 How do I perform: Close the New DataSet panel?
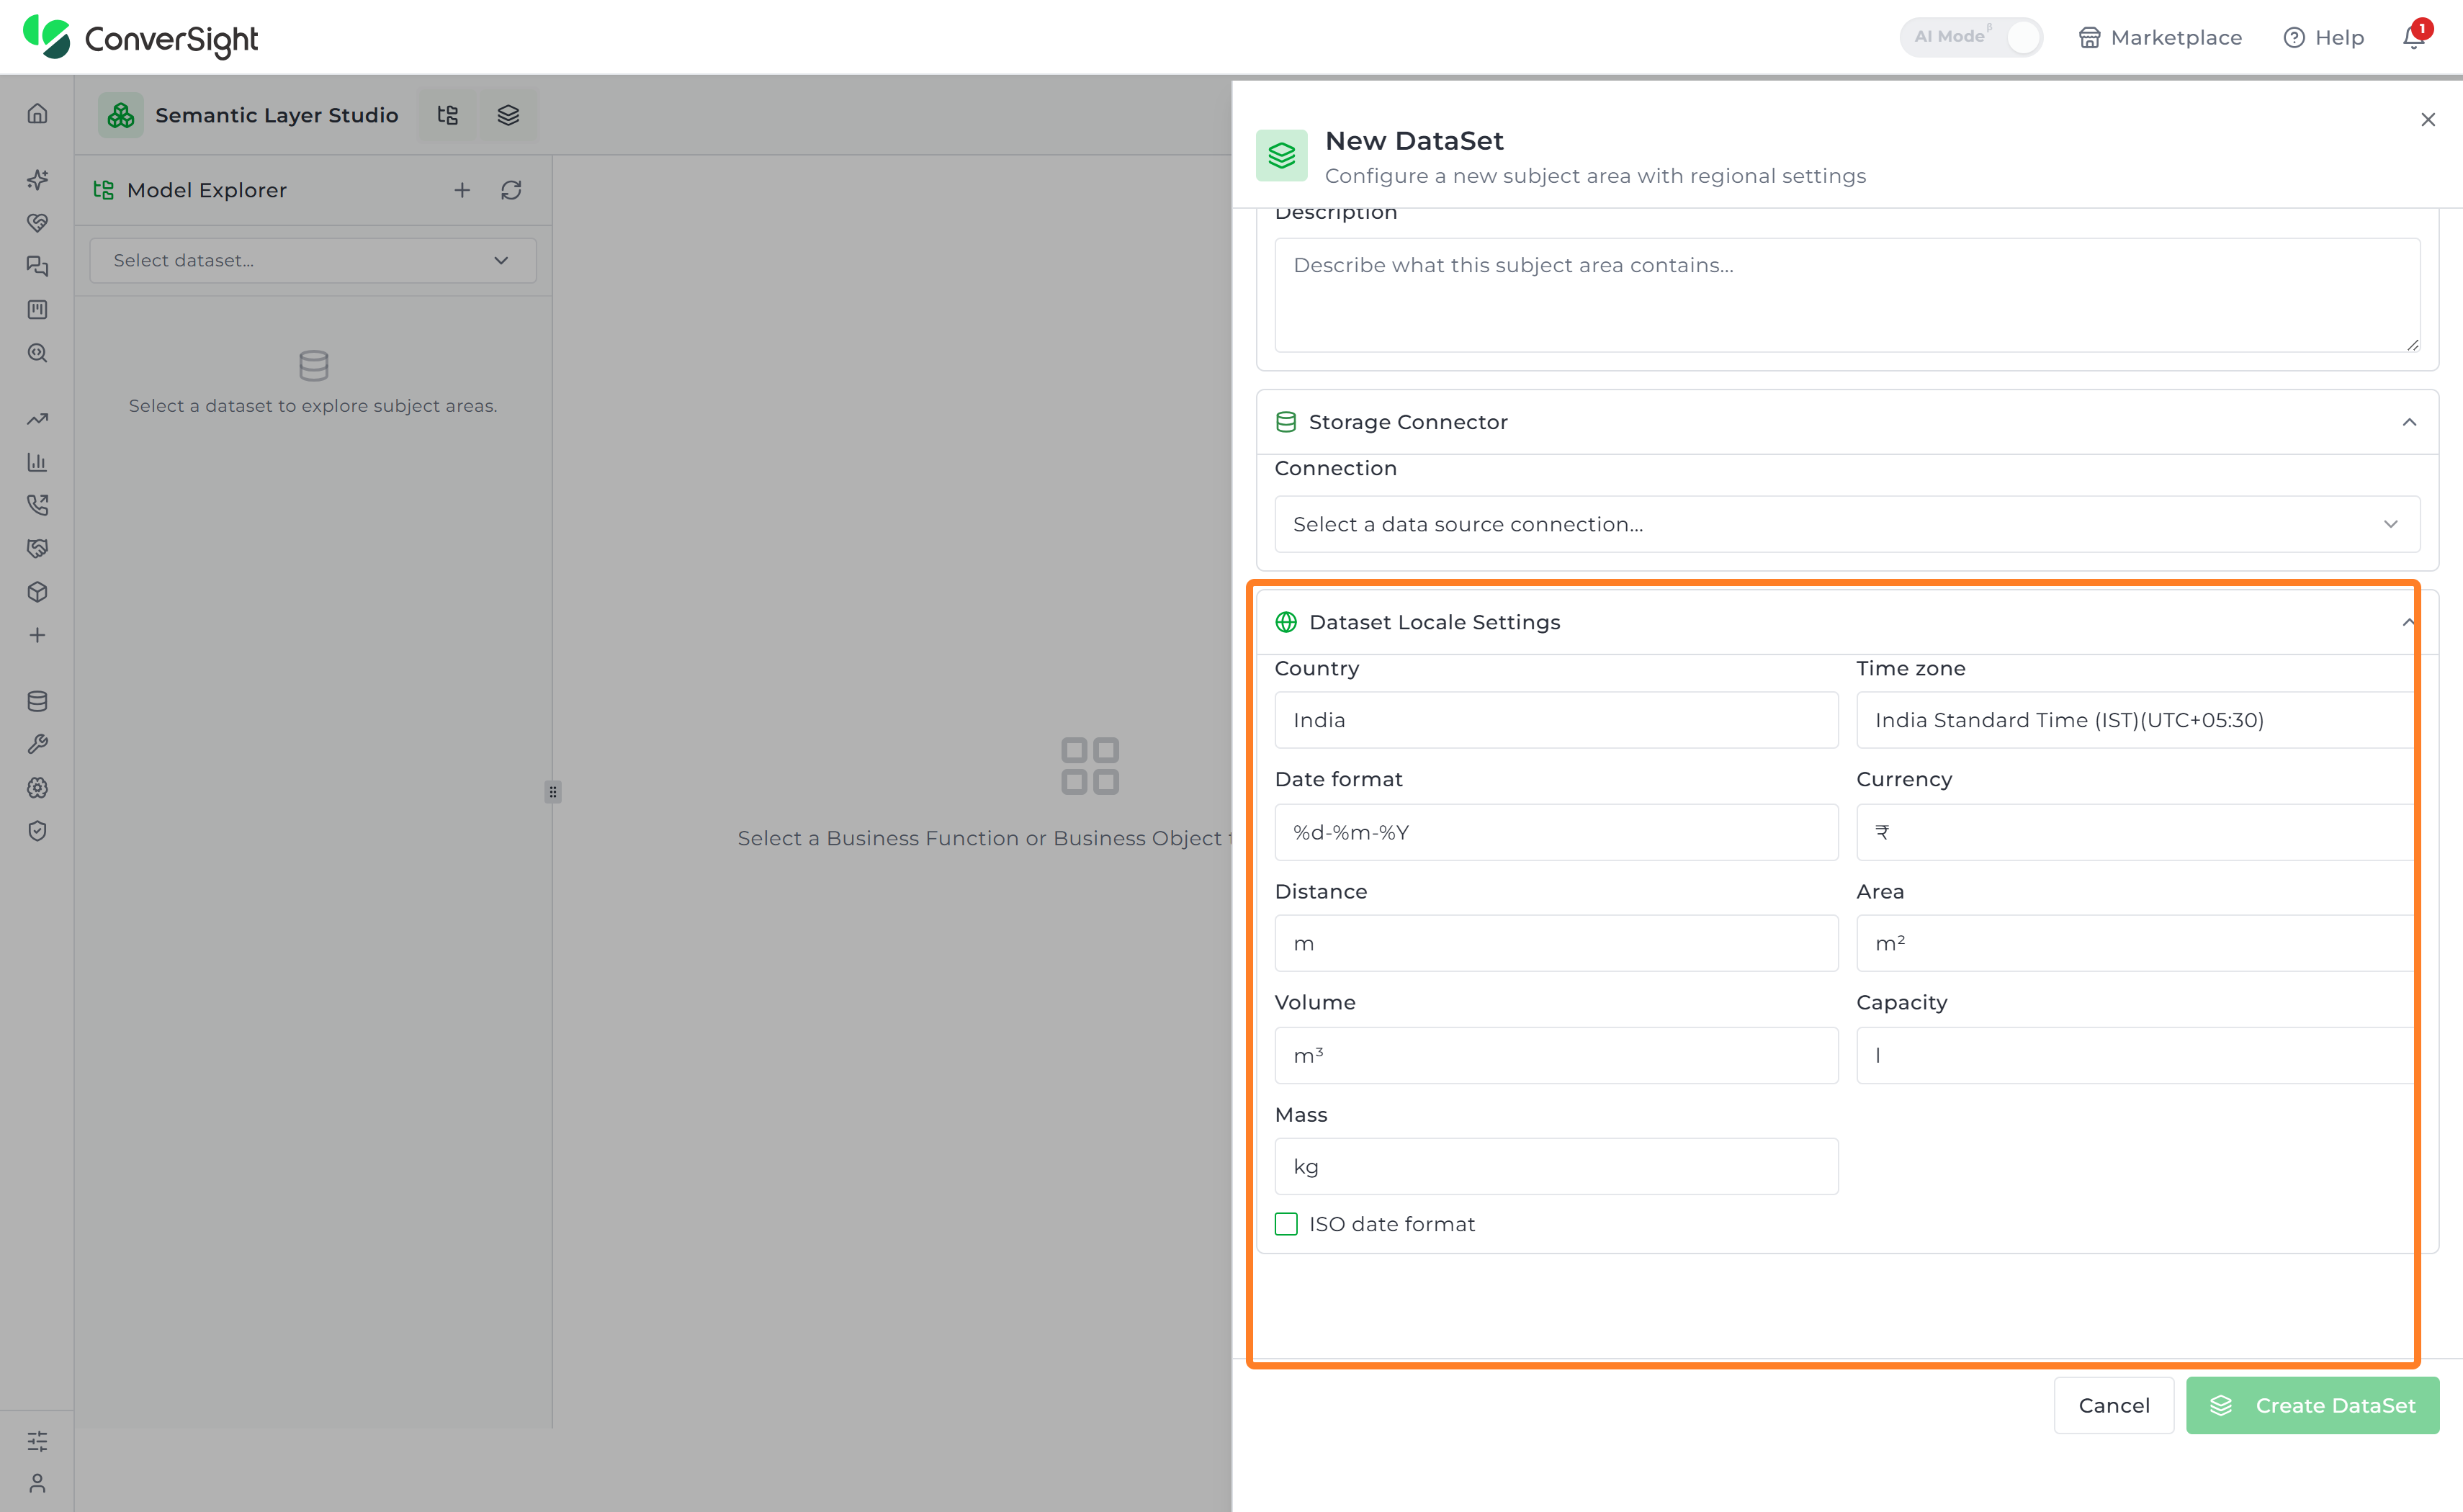[x=2427, y=120]
